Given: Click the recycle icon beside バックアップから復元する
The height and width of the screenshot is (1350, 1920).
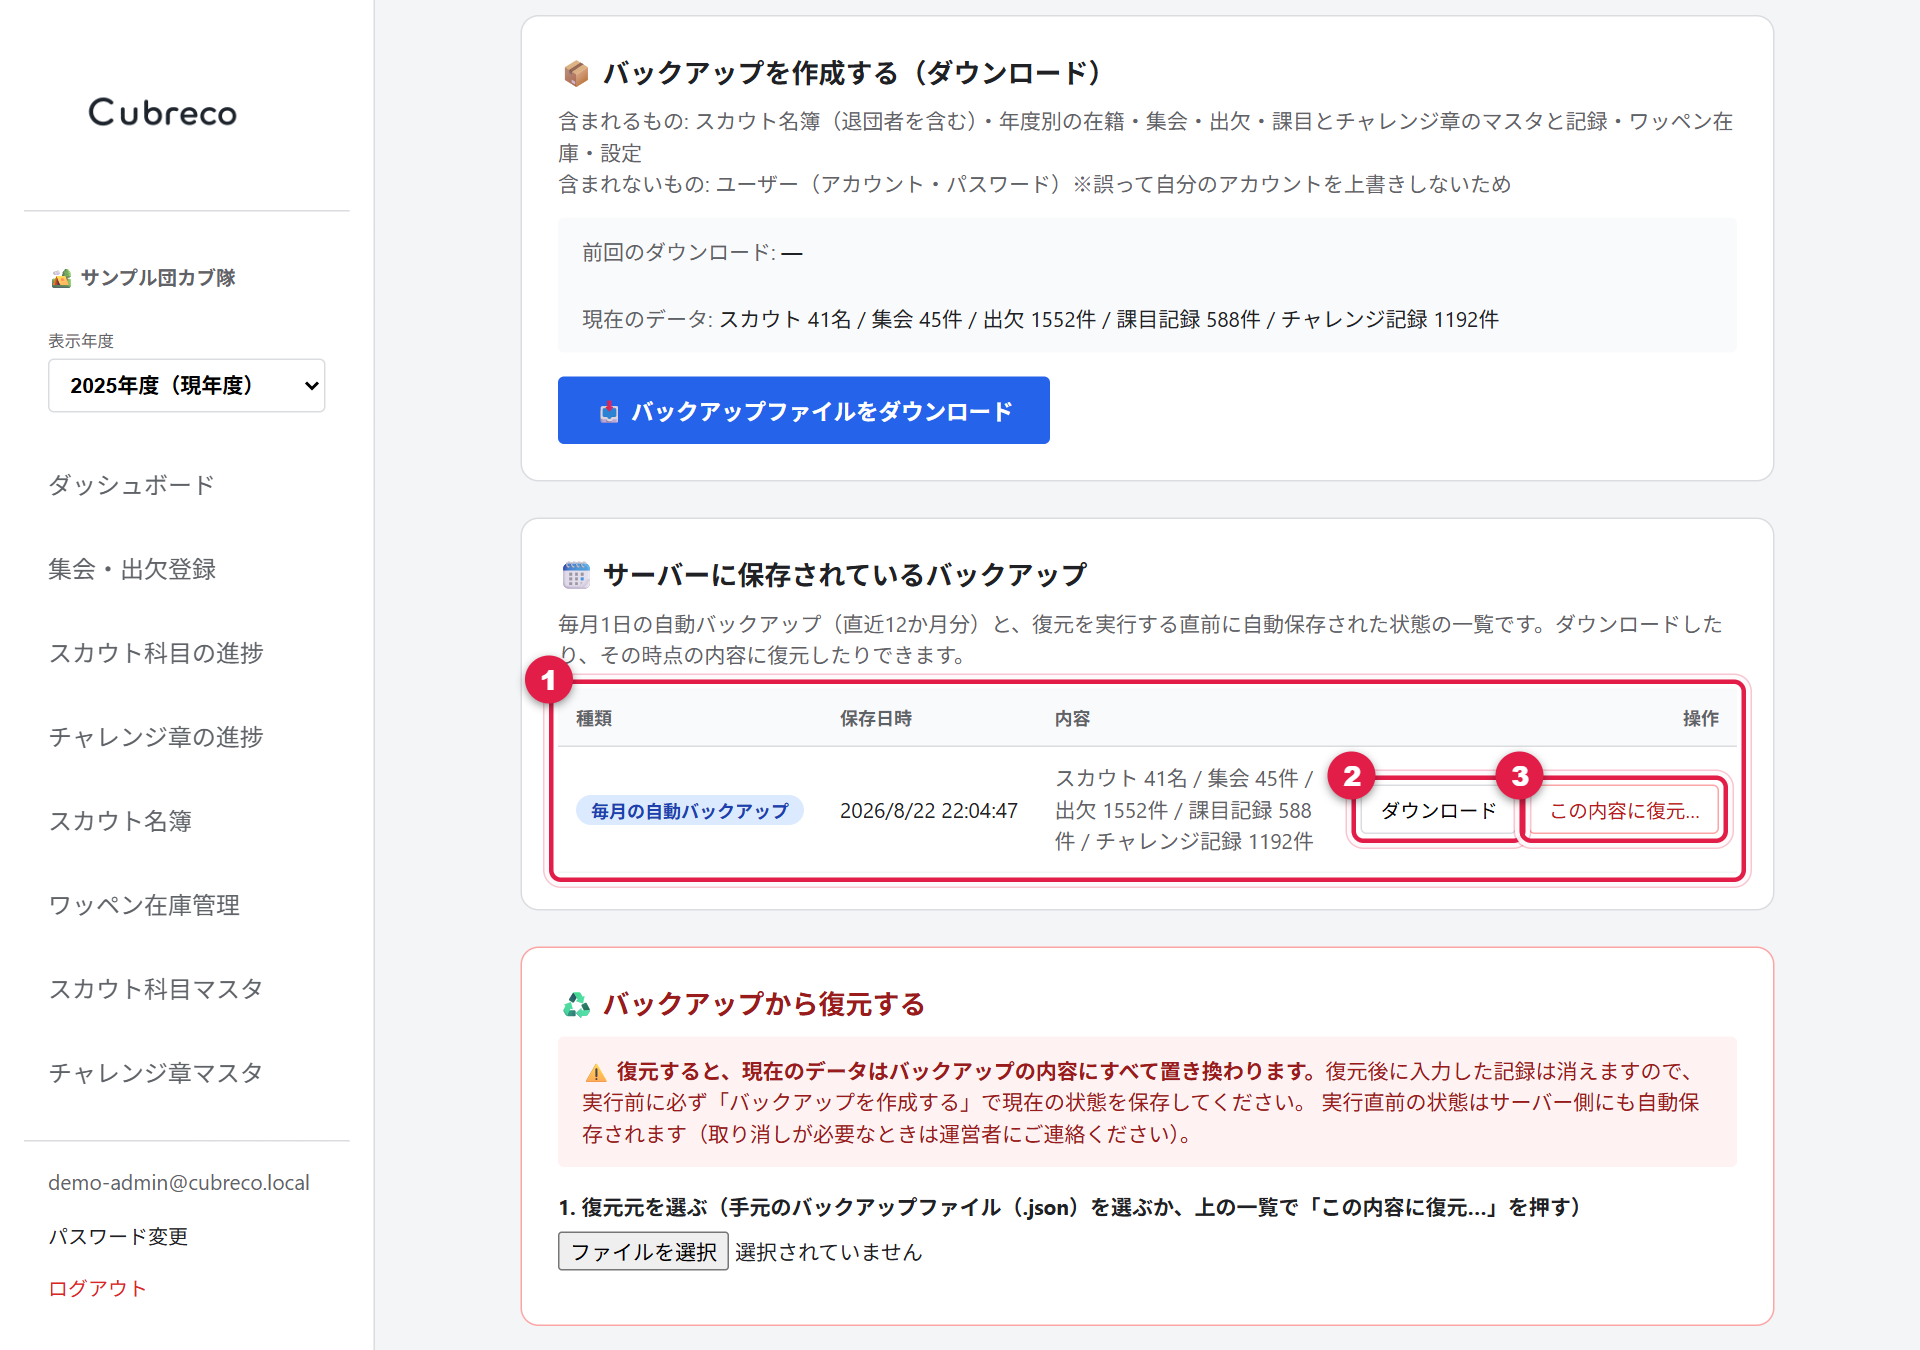Looking at the screenshot, I should (x=576, y=1004).
